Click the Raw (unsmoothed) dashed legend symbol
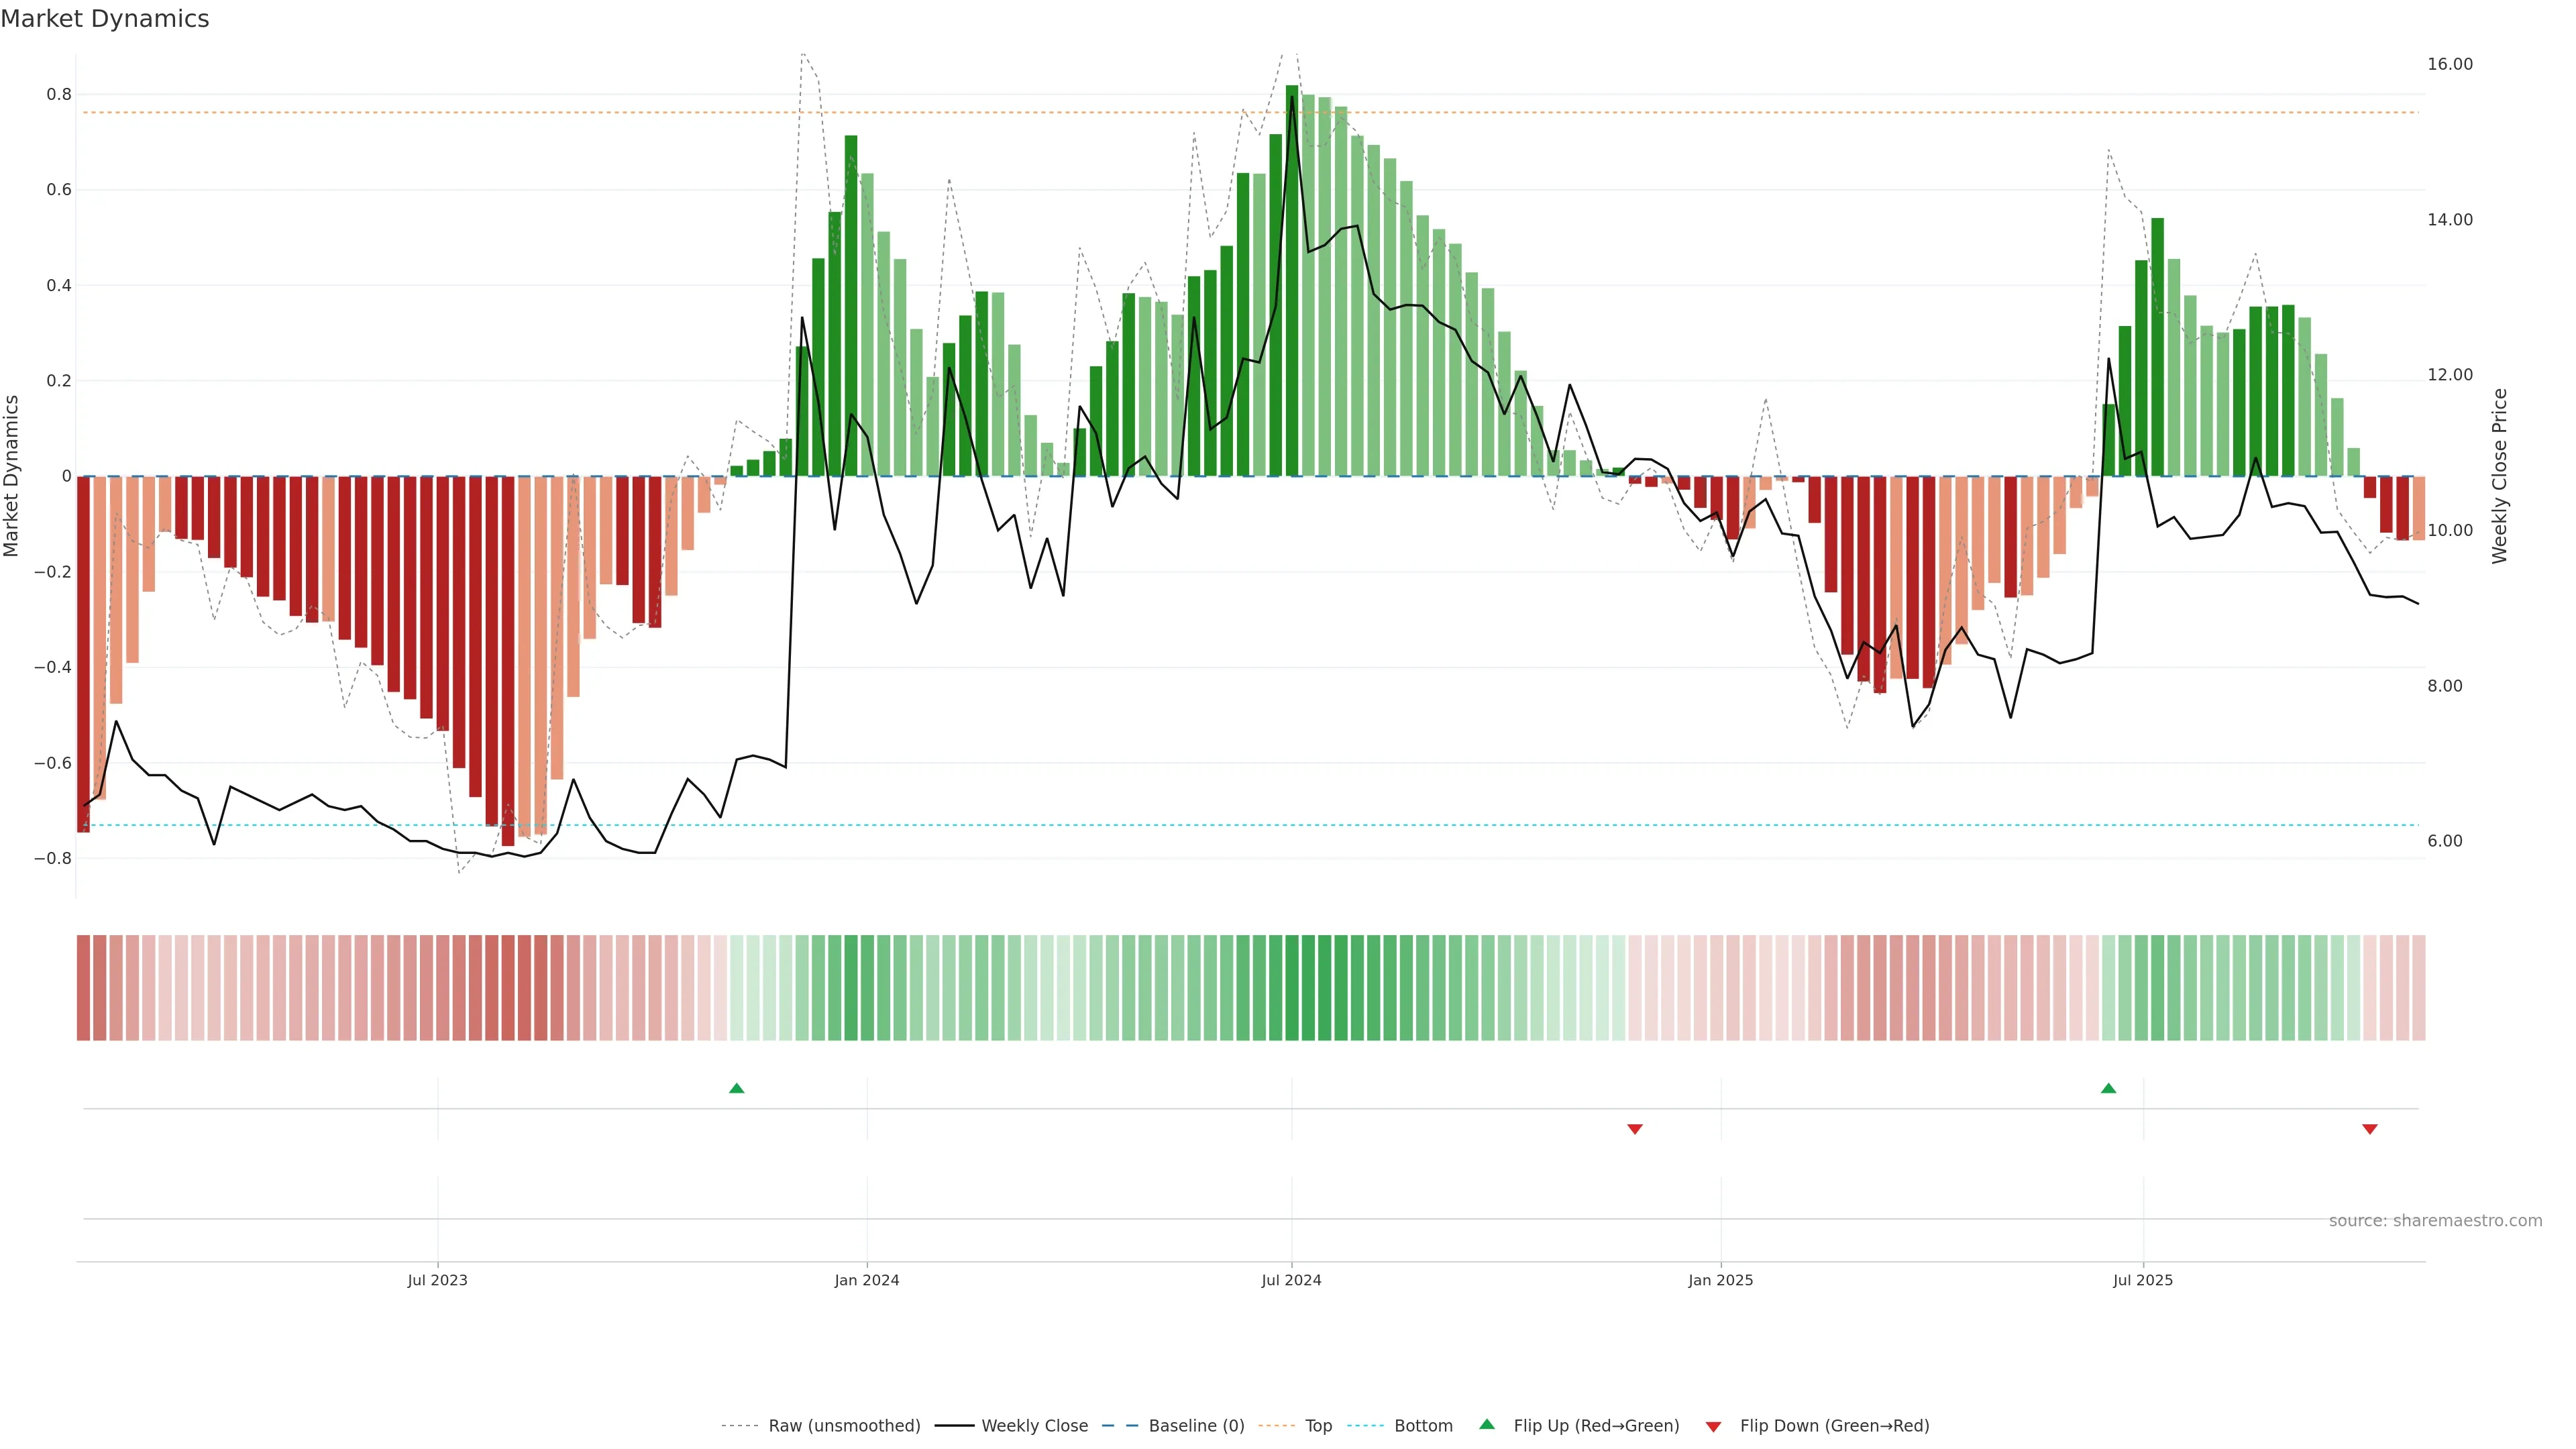This screenshot has height=1449, width=2576. [740, 1426]
